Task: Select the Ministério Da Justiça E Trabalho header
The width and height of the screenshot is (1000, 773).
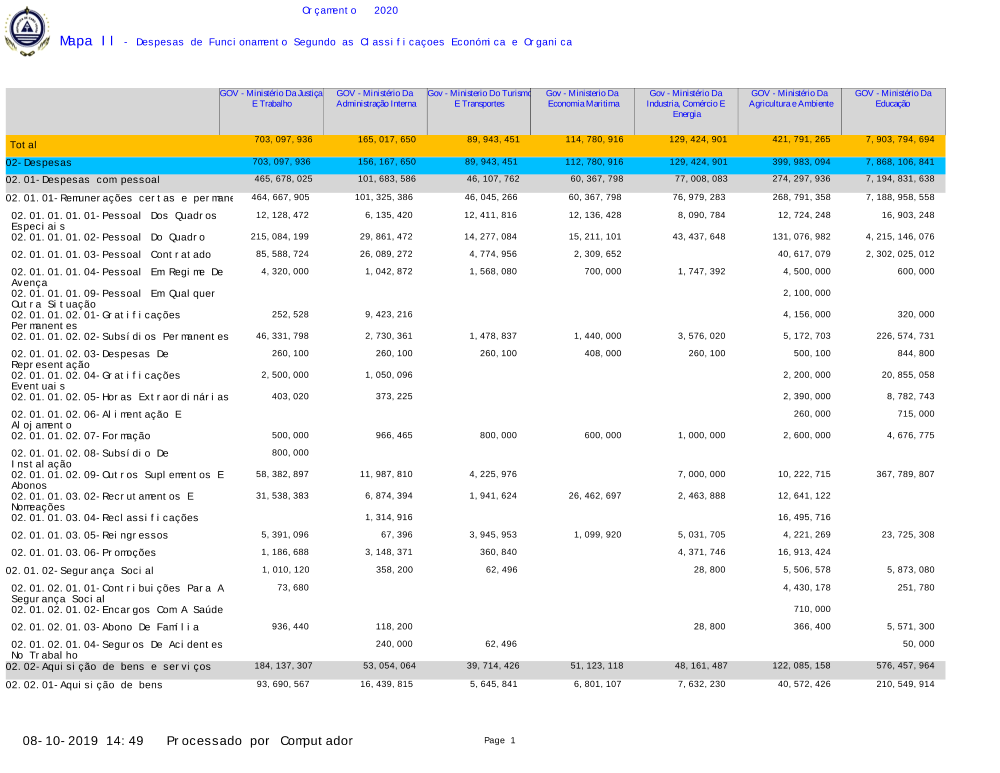Action: (272, 98)
